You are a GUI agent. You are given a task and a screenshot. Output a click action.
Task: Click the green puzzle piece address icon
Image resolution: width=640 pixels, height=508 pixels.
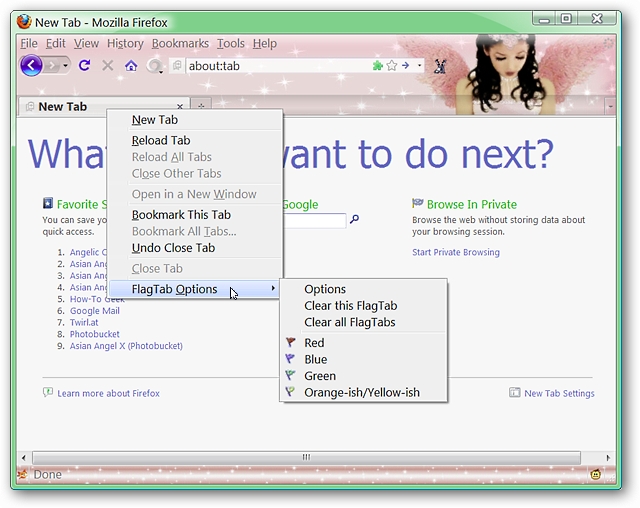[378, 65]
